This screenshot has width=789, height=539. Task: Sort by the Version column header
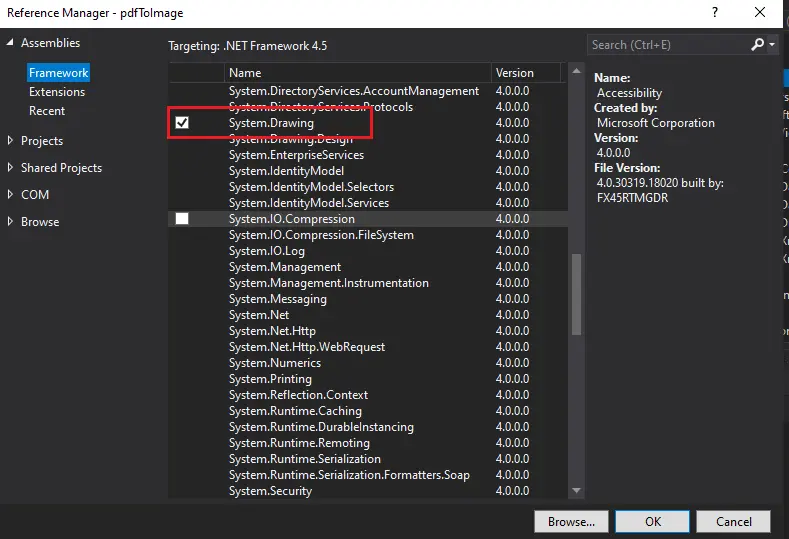[525, 72]
